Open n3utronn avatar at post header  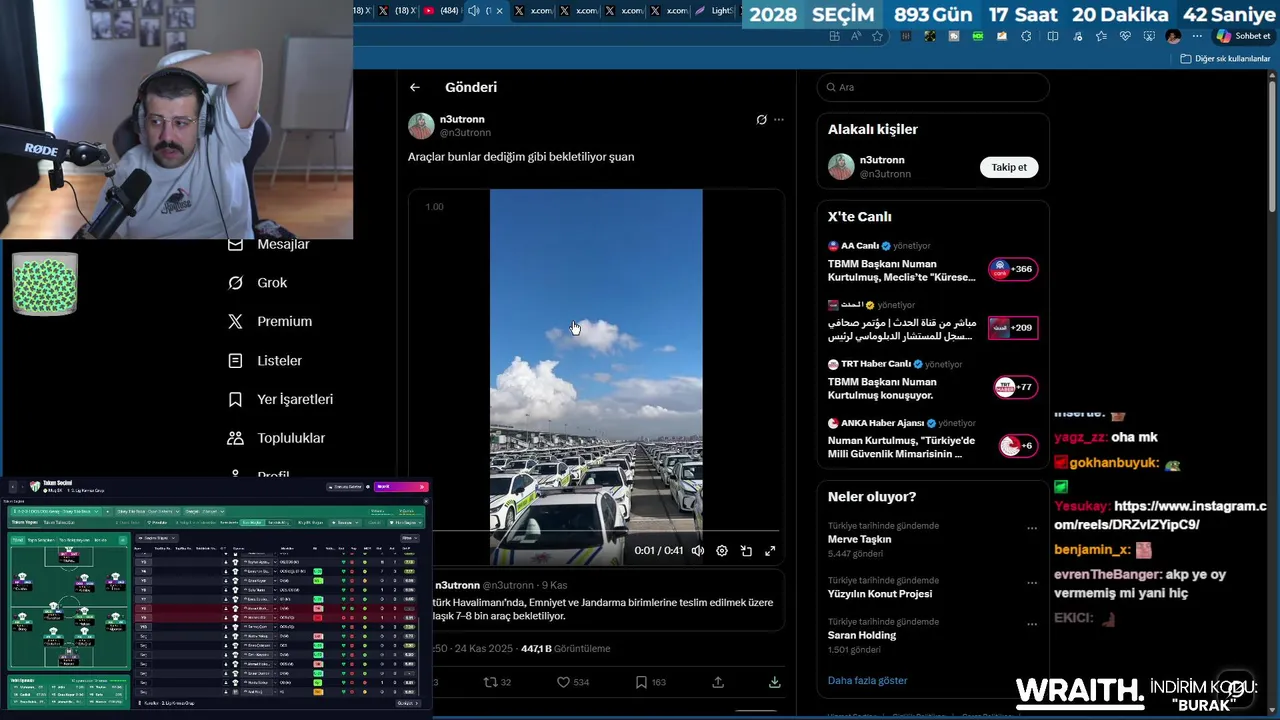point(421,125)
